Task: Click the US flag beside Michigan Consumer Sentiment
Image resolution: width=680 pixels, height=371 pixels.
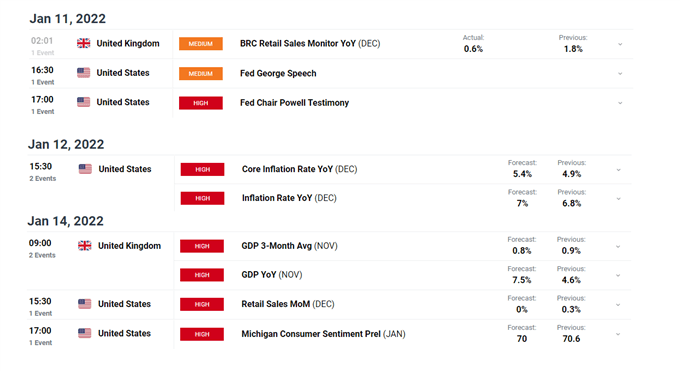Action: click(x=85, y=333)
